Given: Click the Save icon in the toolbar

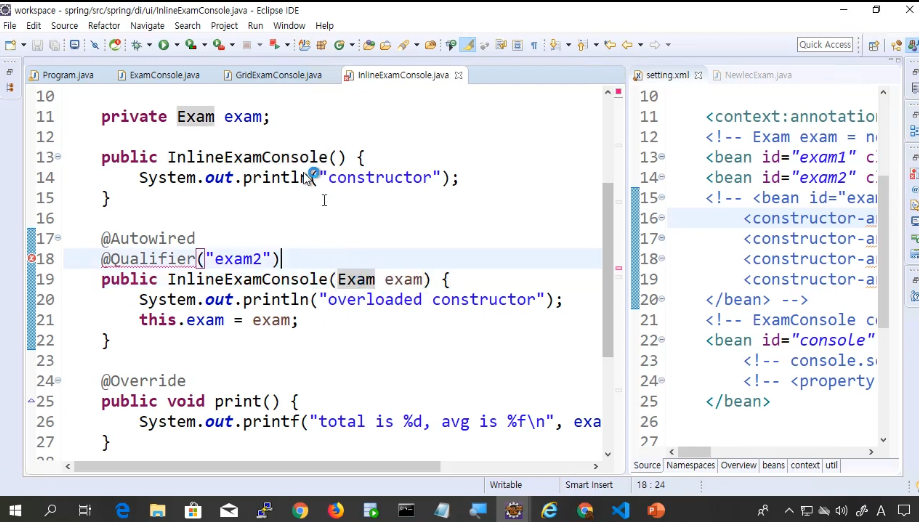Looking at the screenshot, I should pyautogui.click(x=37, y=45).
